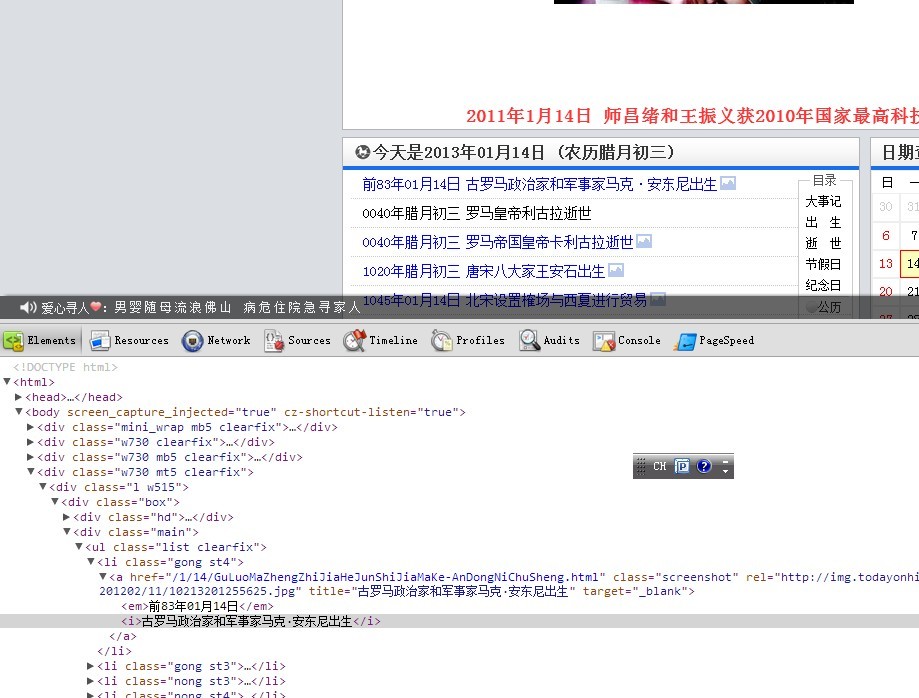Click the Console panel icon

pos(604,341)
